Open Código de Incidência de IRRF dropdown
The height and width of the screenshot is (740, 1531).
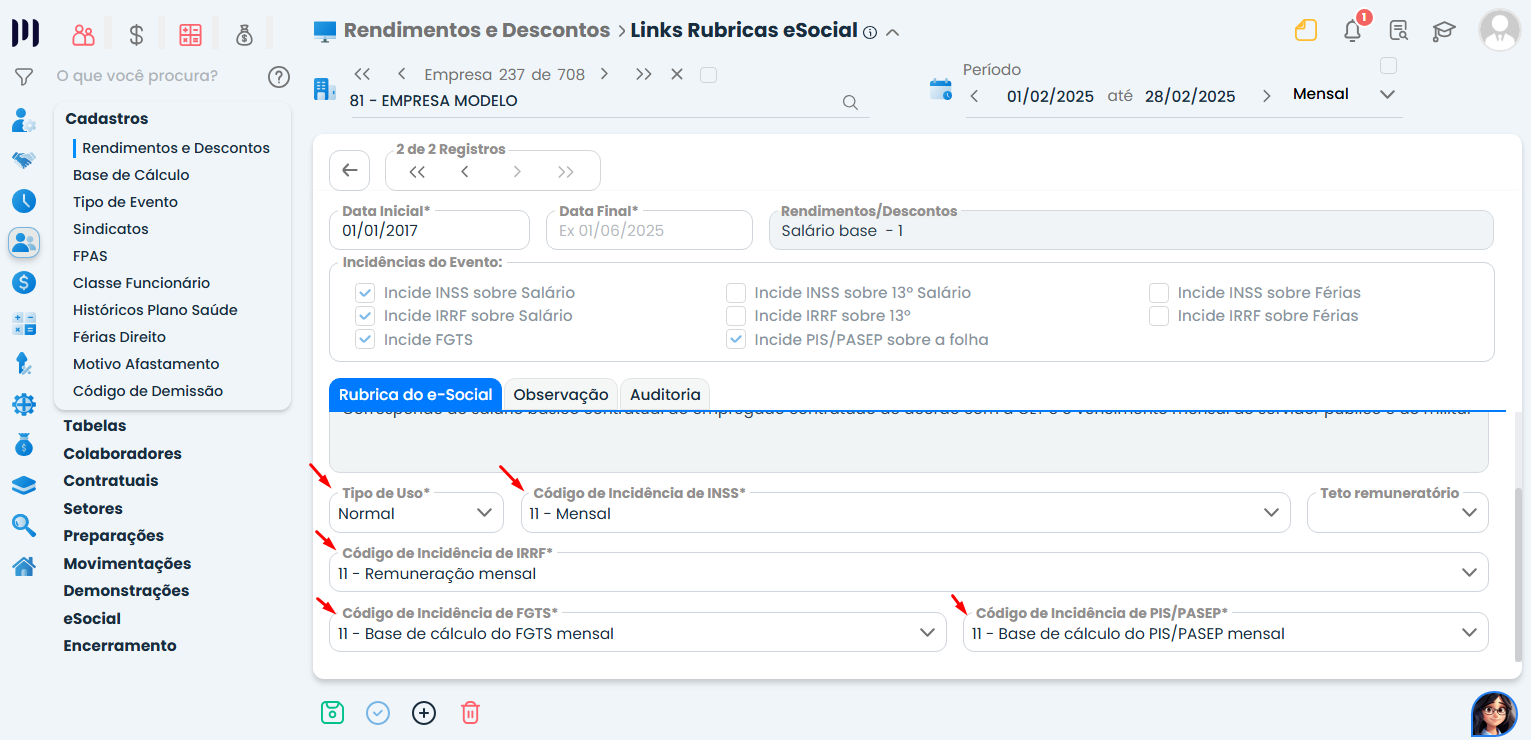[x=909, y=573]
